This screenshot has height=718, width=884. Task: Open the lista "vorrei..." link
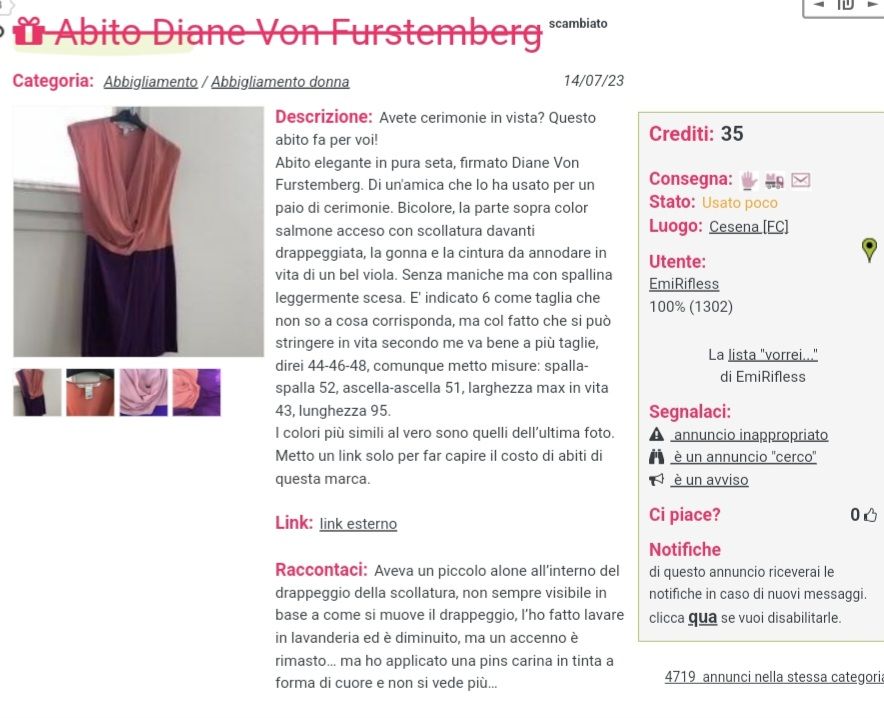tap(772, 354)
